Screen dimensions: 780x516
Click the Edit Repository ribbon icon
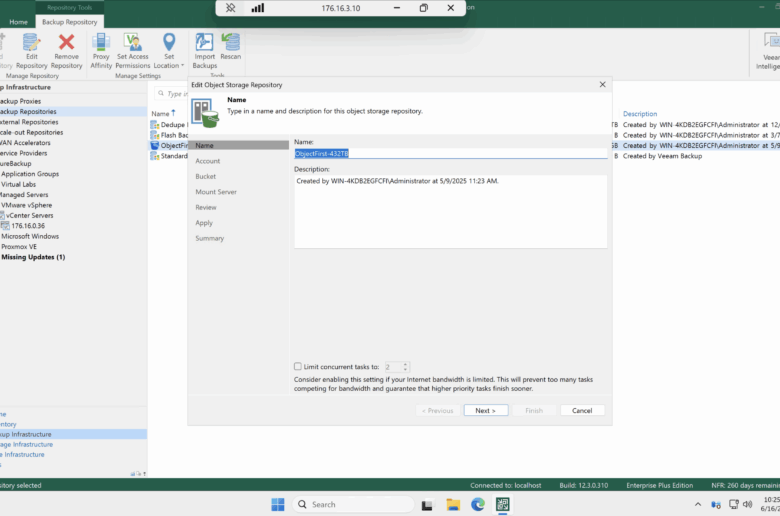[31, 43]
